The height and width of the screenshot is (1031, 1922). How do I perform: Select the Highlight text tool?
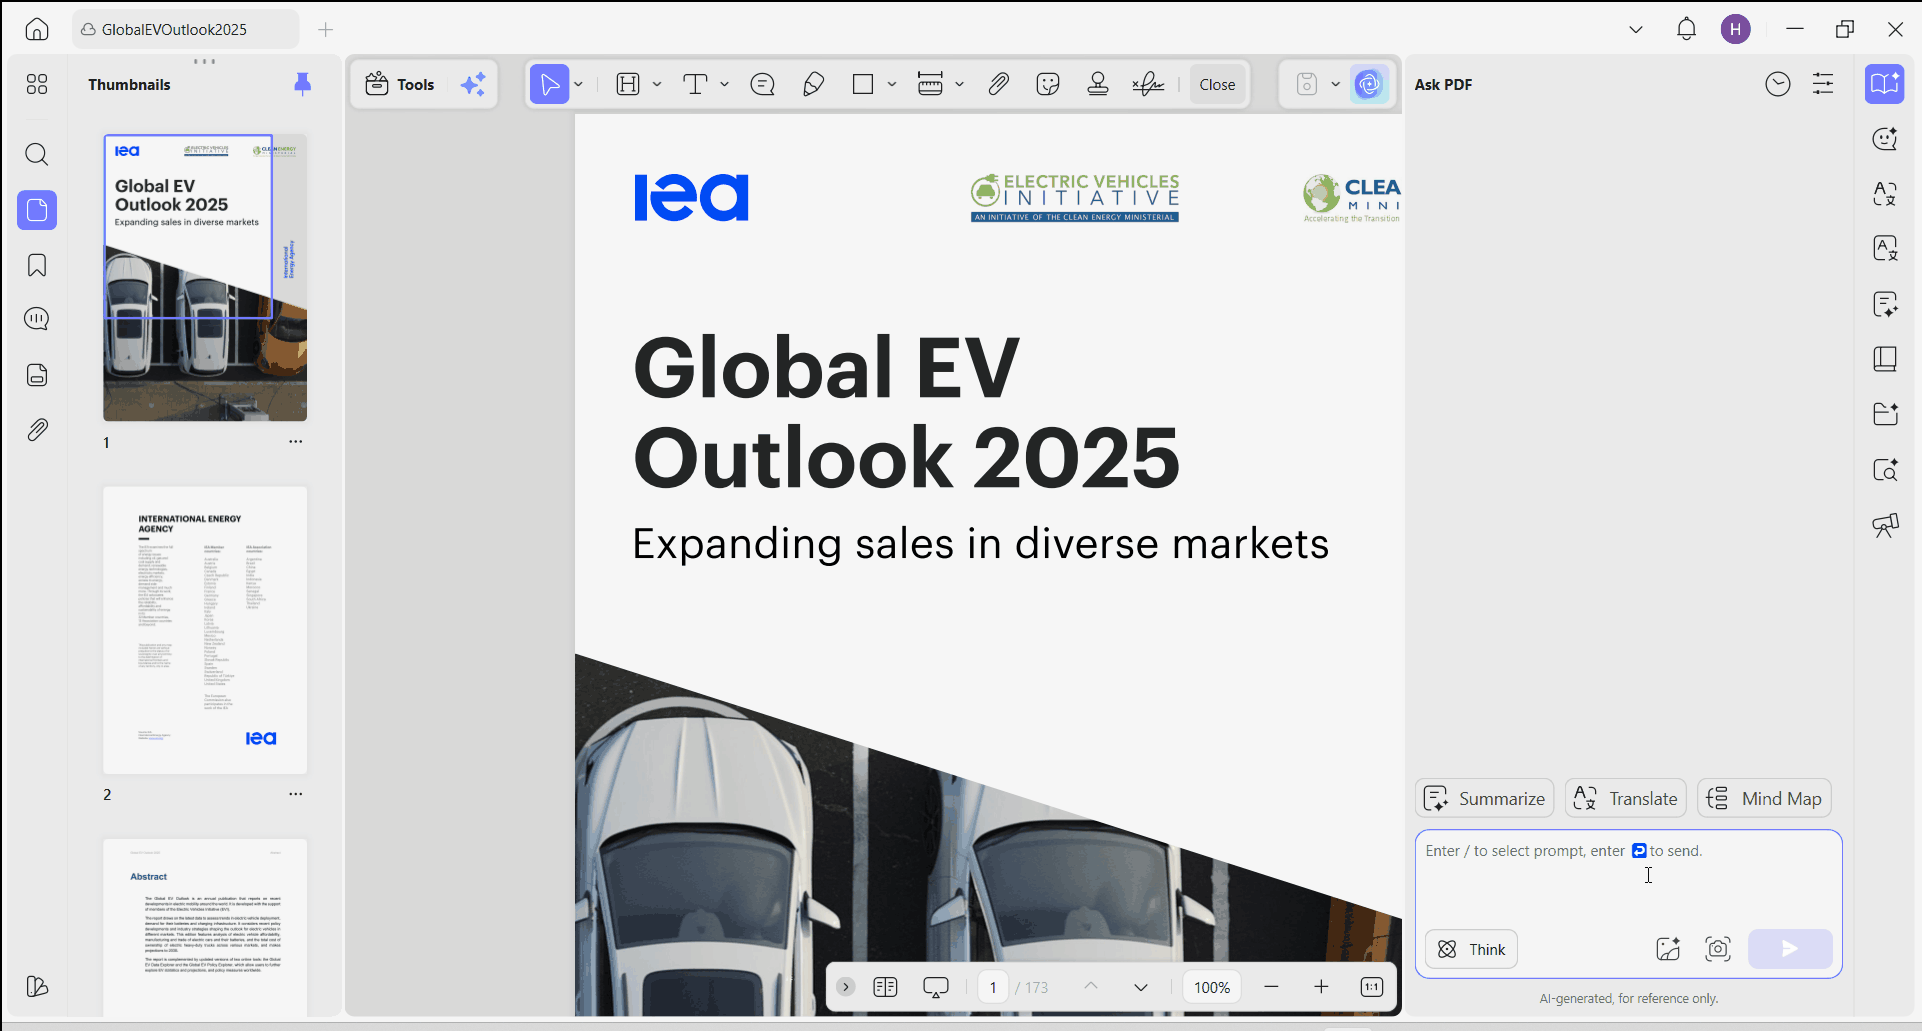click(628, 84)
